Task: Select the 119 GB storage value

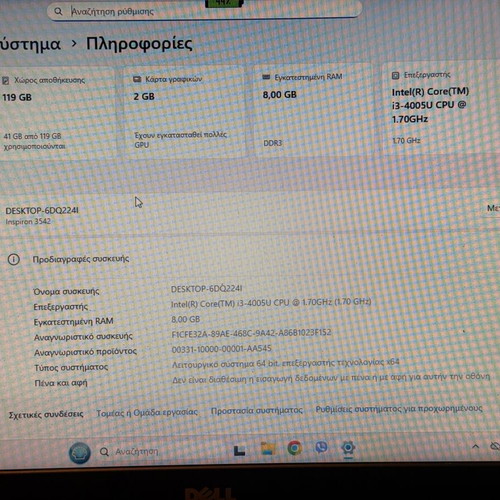Action: [17, 97]
